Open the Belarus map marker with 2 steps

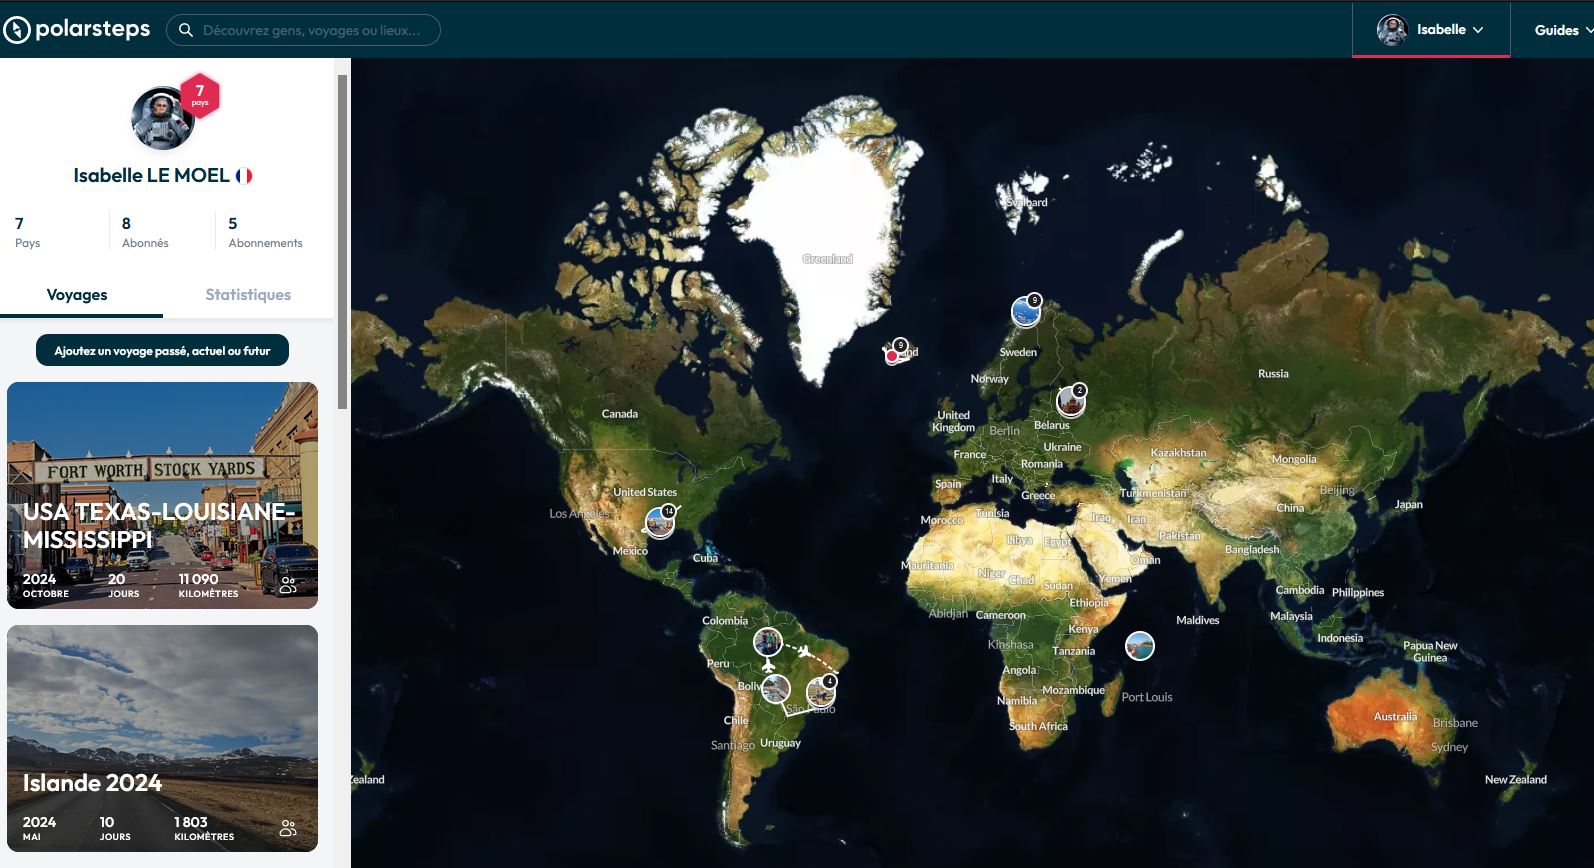1071,401
